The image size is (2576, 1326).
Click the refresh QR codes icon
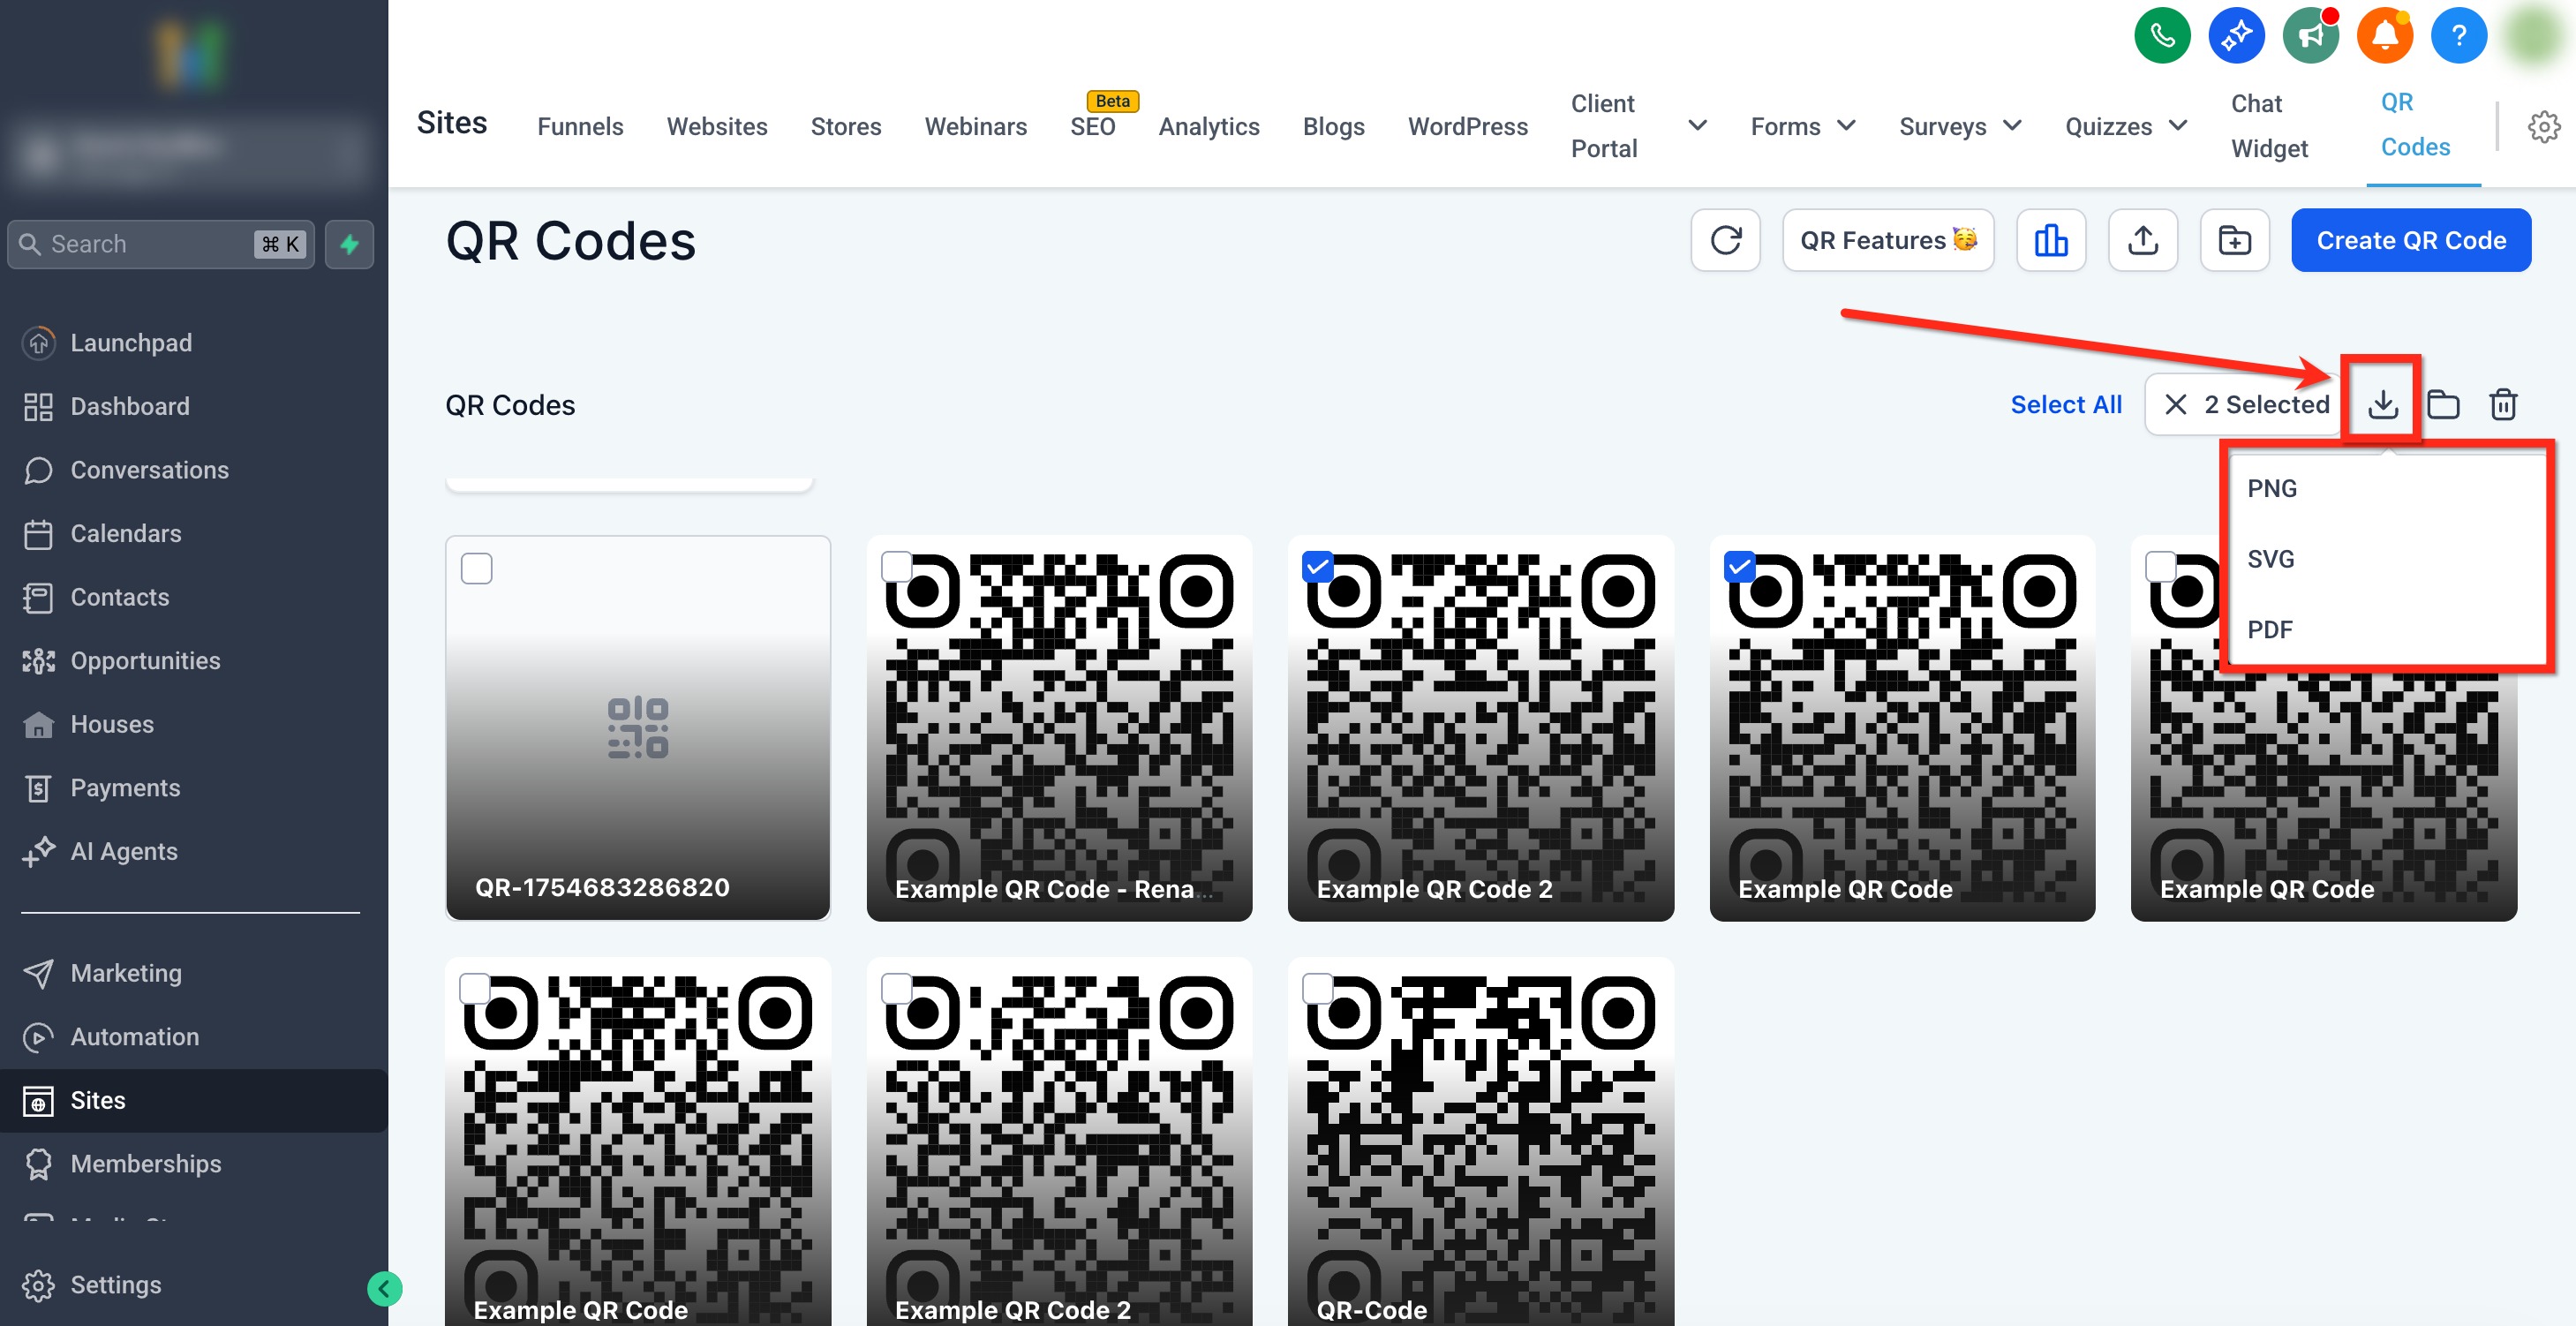click(1725, 240)
